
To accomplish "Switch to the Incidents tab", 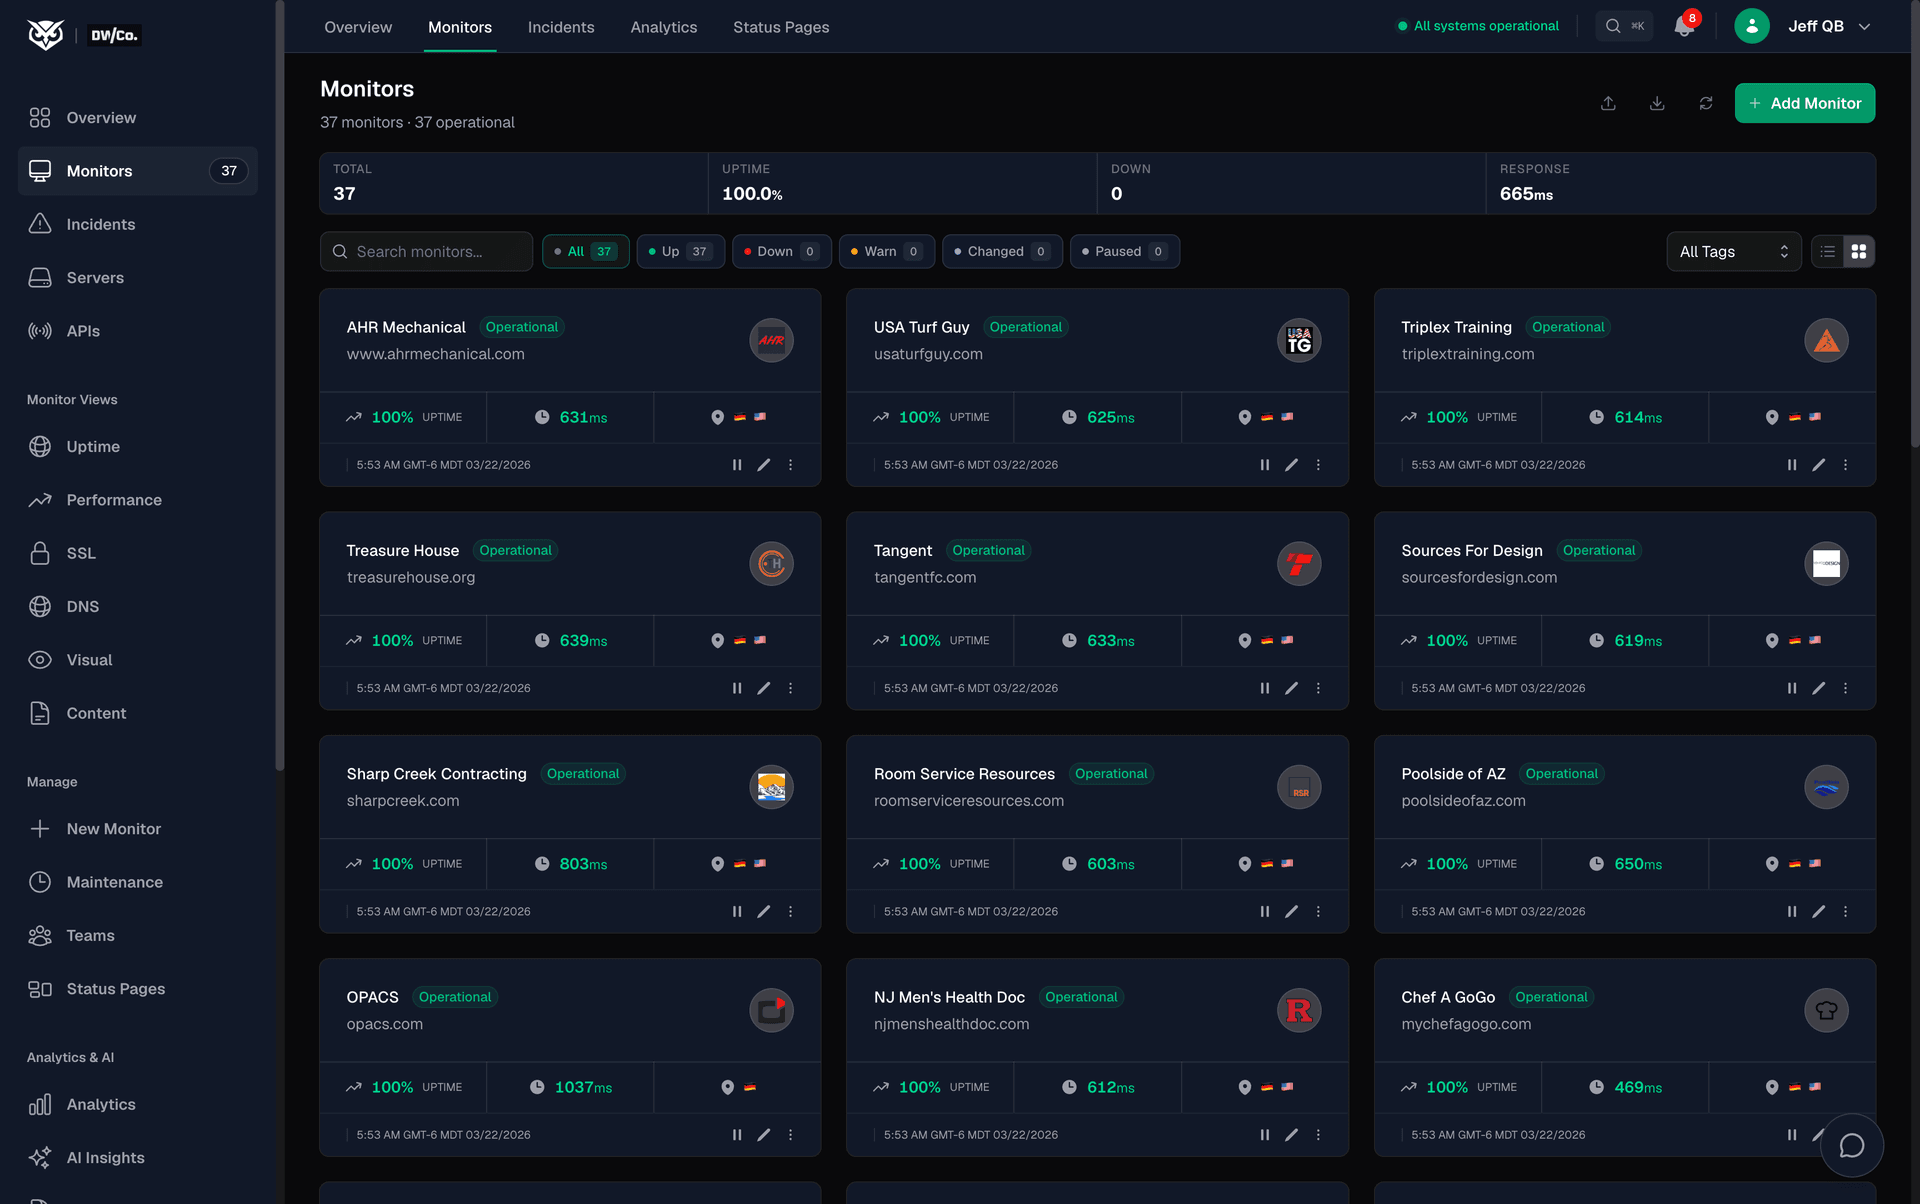I will pyautogui.click(x=561, y=27).
